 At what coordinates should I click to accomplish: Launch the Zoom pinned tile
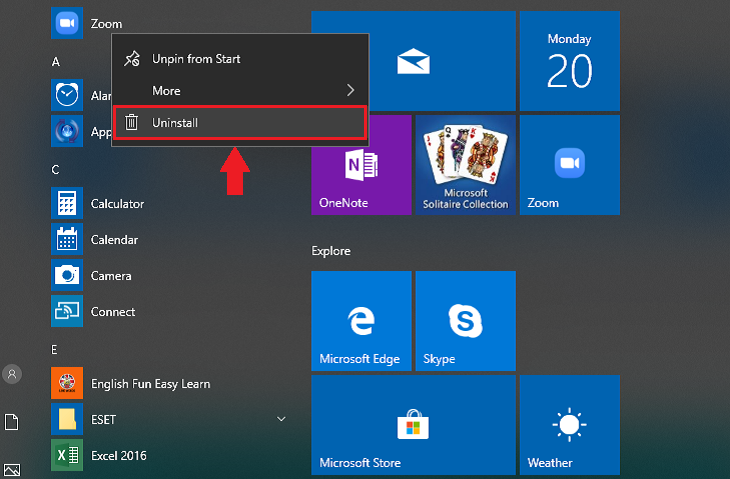point(570,165)
